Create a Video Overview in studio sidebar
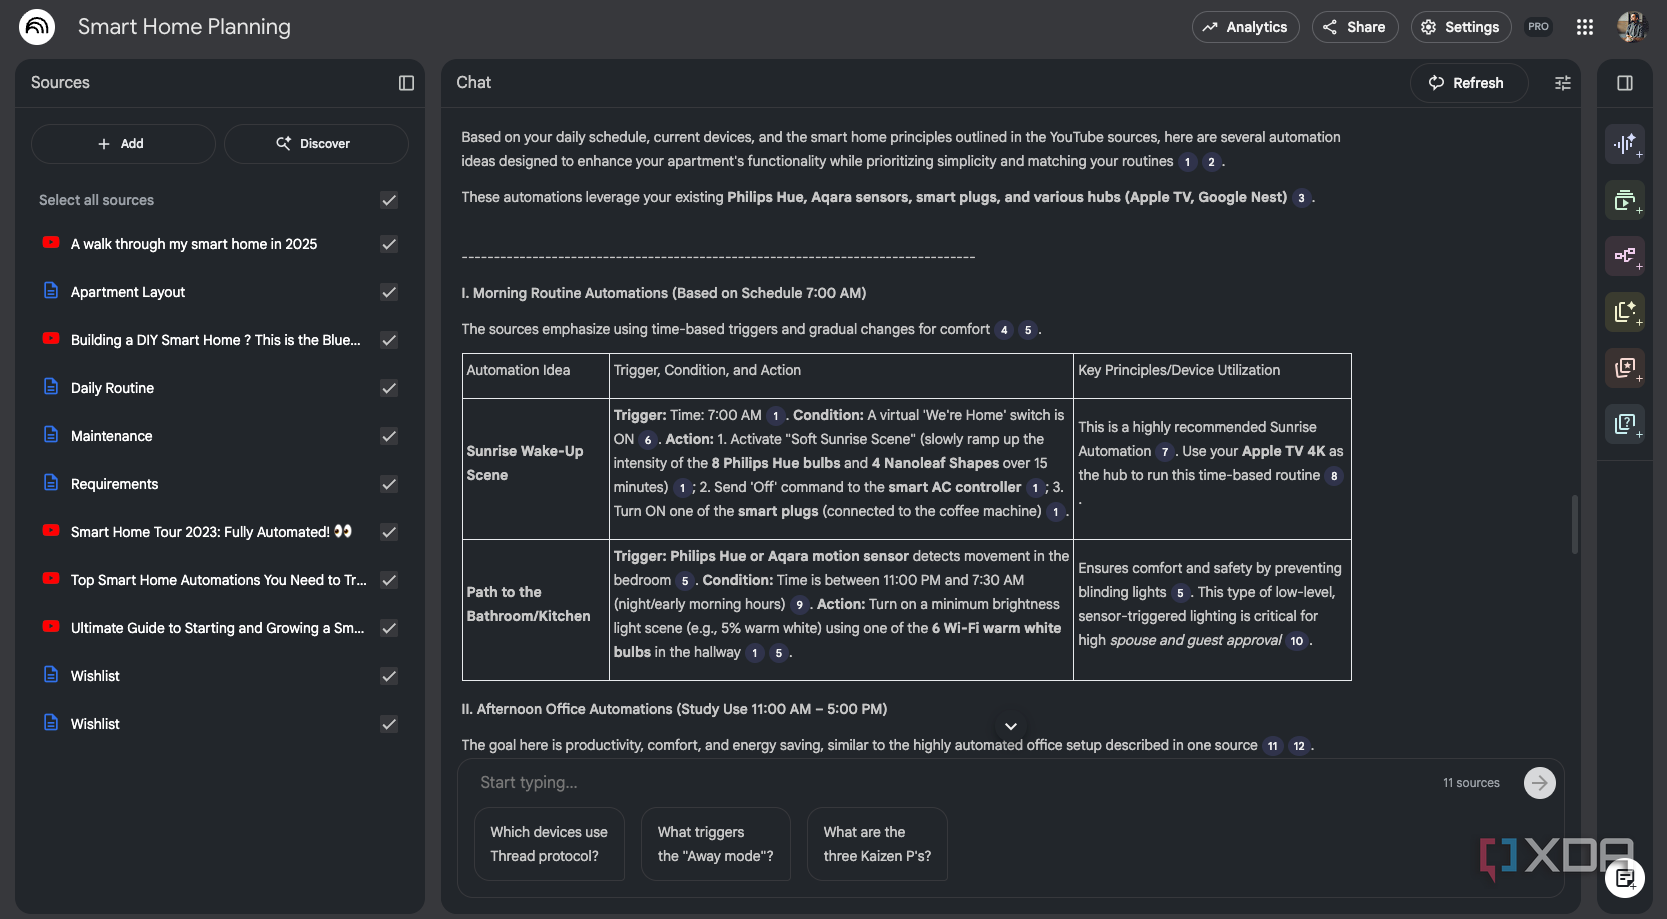The image size is (1667, 919). coord(1625,199)
